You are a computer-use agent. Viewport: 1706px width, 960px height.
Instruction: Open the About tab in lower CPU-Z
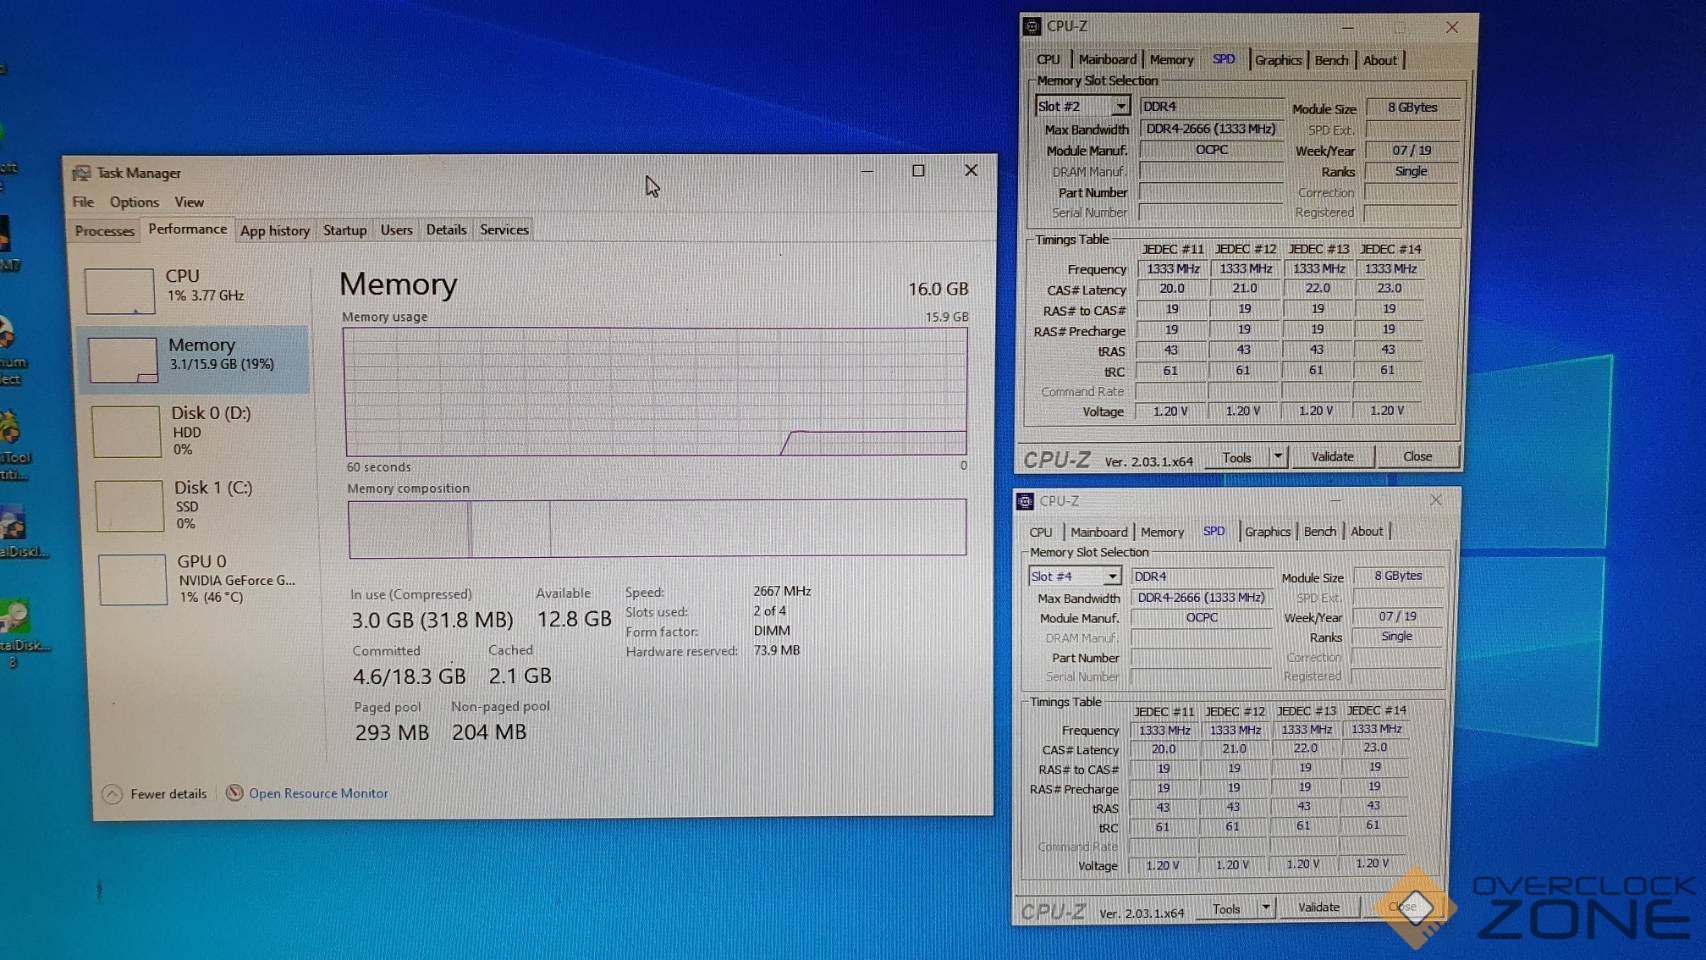click(1367, 532)
